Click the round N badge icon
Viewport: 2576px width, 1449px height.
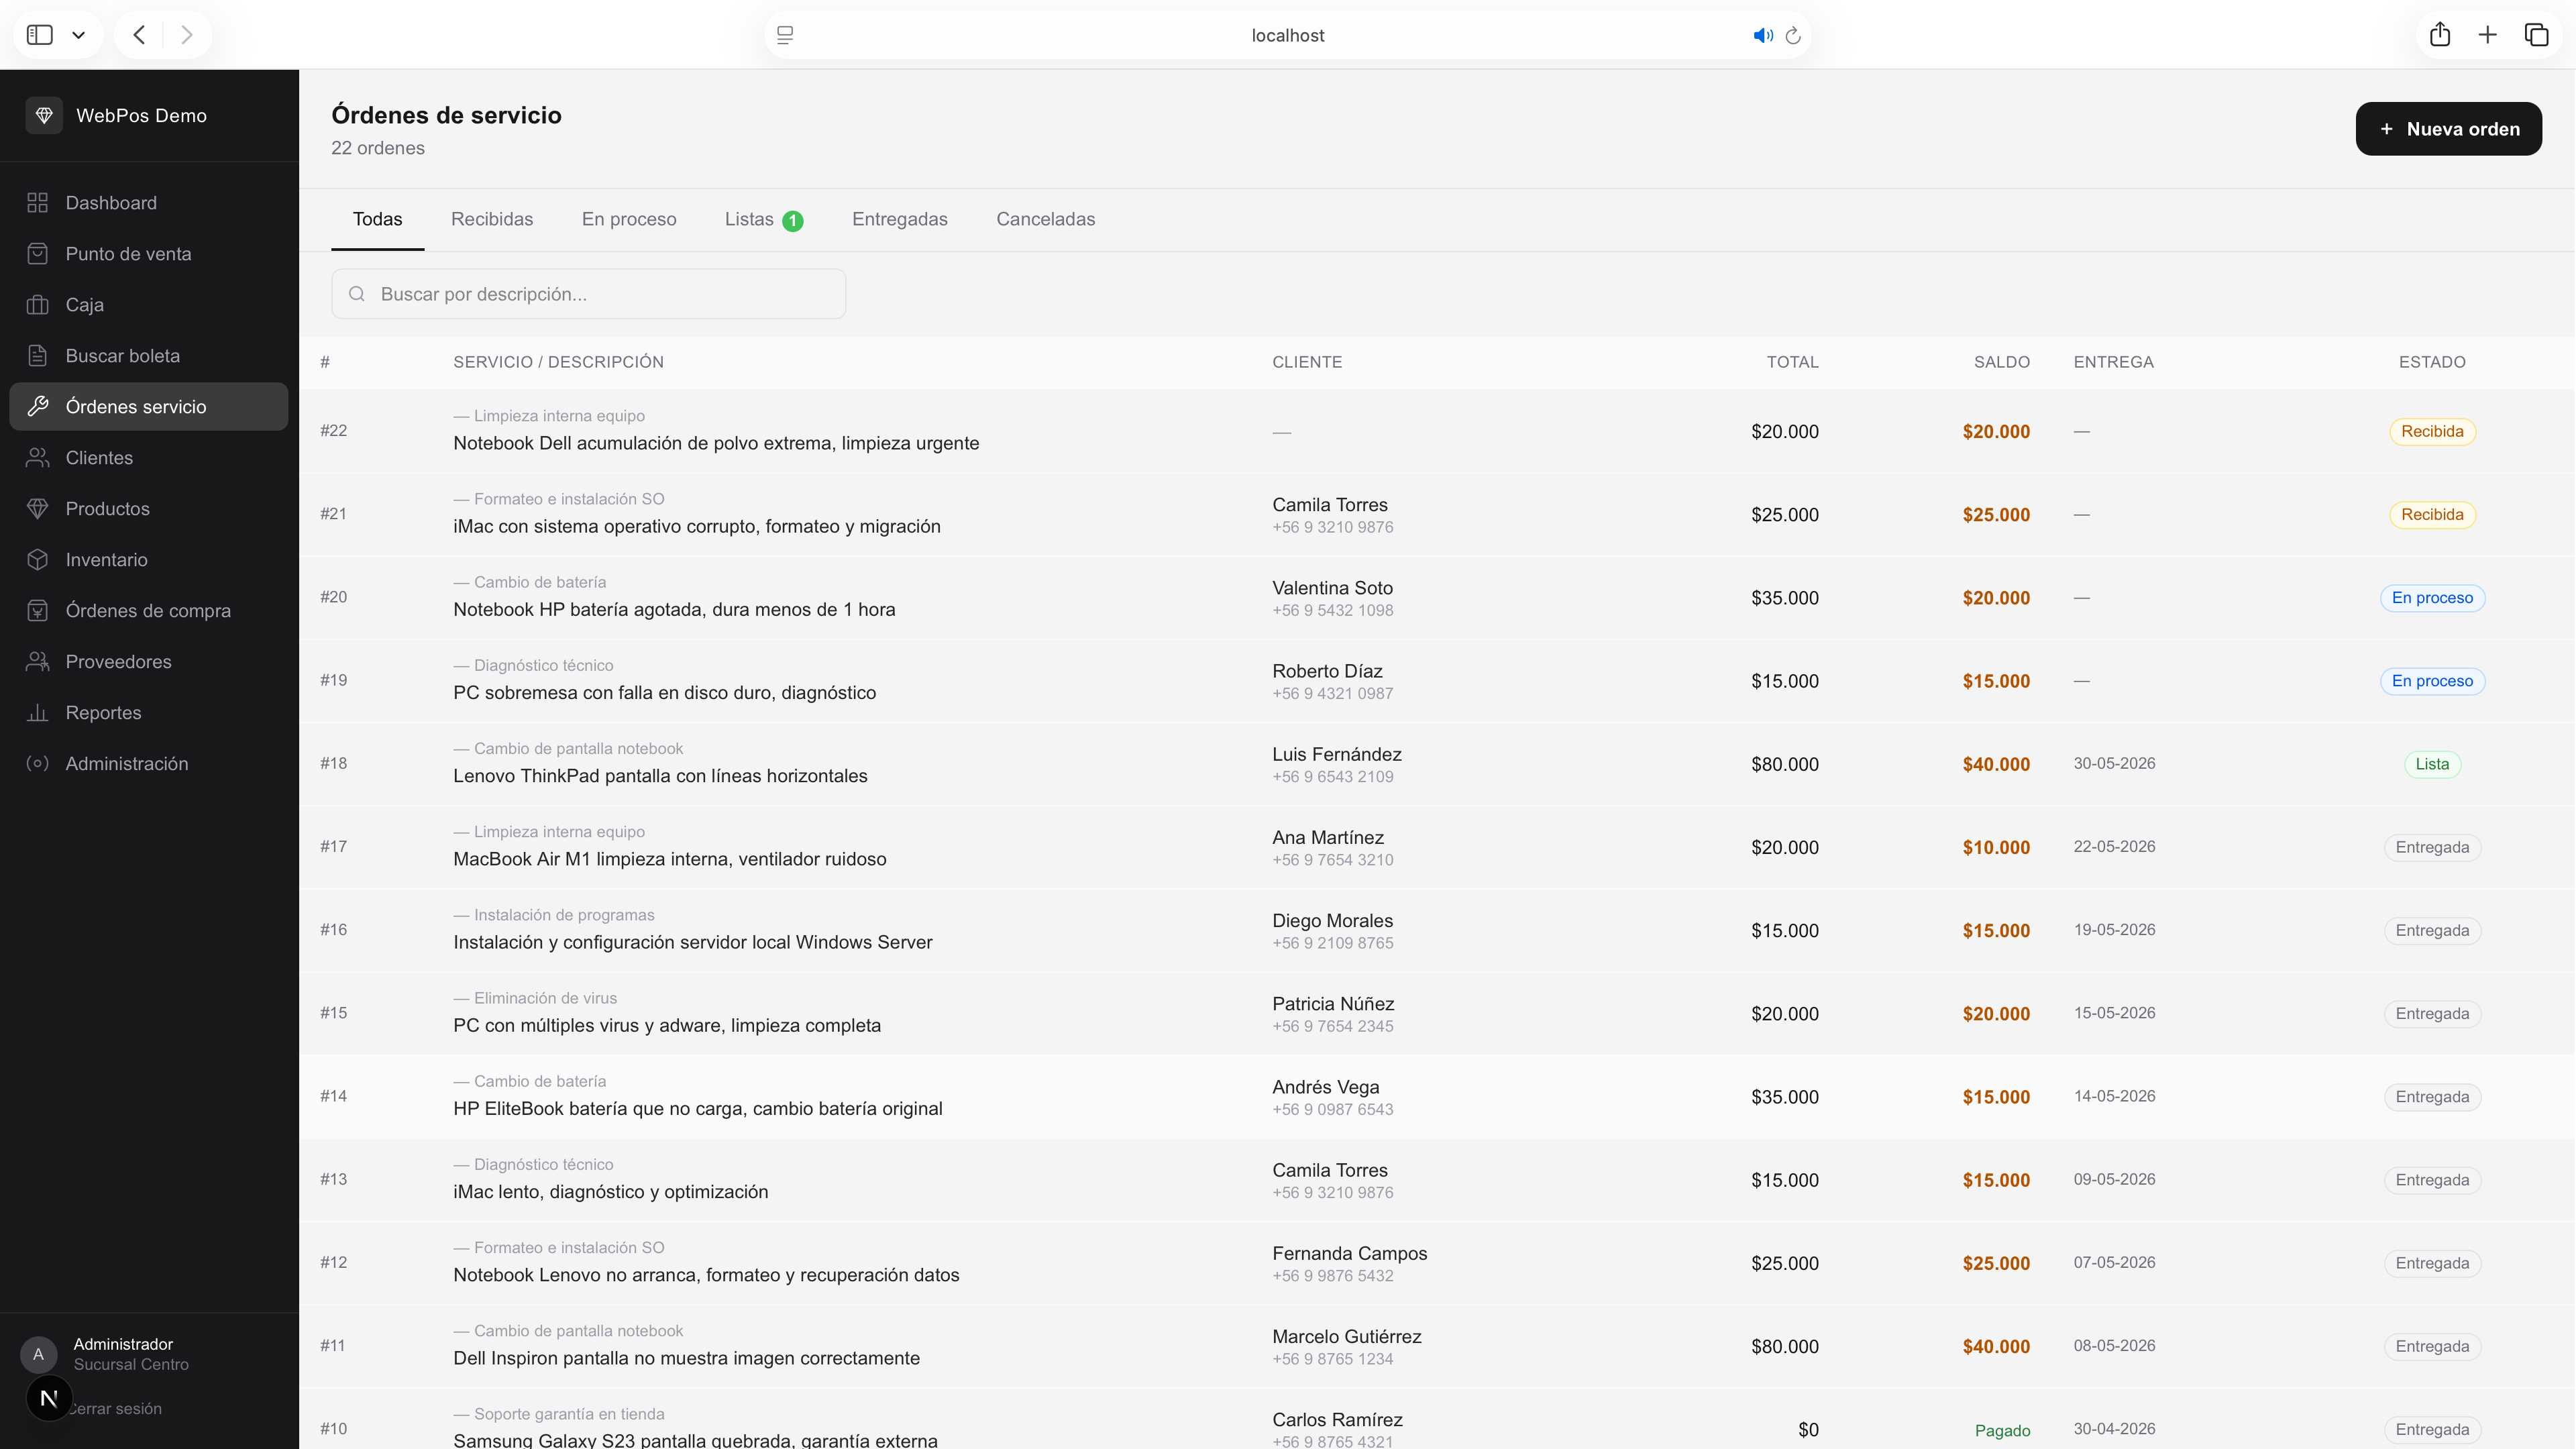click(49, 1398)
